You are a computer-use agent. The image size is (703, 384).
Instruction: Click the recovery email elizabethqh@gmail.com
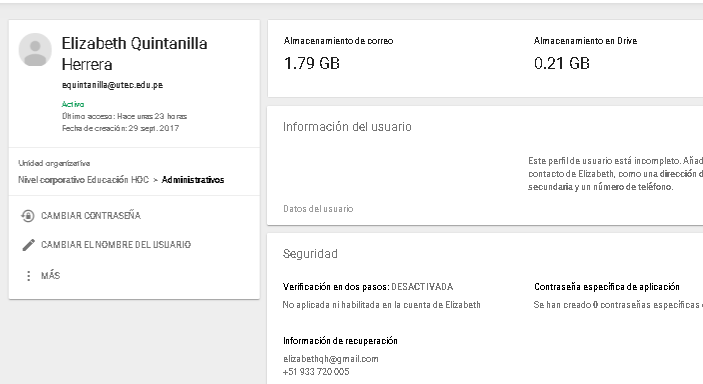click(x=330, y=359)
